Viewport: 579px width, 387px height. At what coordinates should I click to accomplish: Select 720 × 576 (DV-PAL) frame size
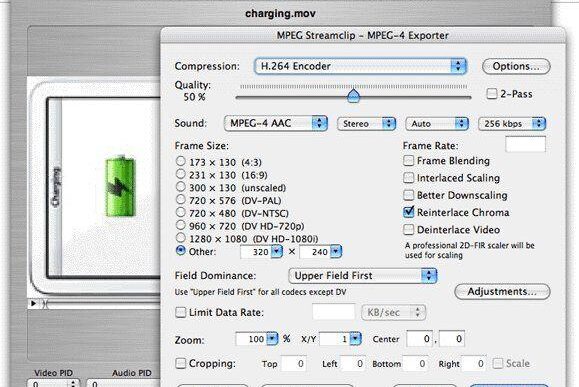click(x=180, y=200)
